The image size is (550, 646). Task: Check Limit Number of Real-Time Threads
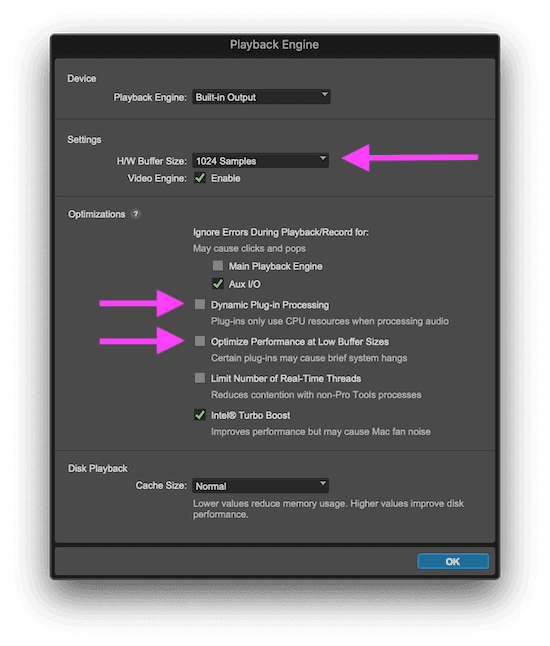(200, 378)
